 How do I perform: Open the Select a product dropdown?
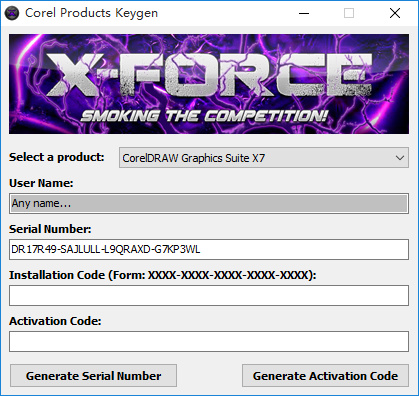[264, 158]
